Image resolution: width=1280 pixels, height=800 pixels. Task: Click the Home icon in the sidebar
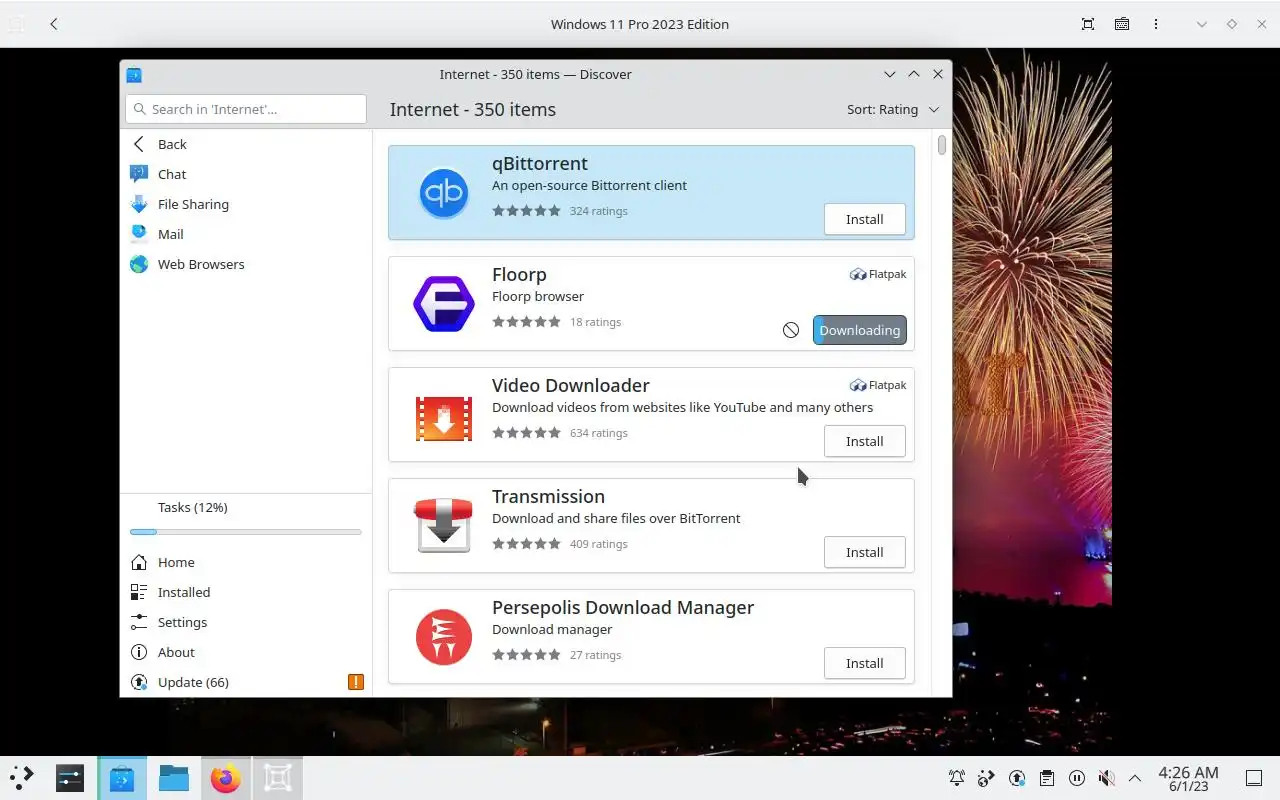(139, 562)
